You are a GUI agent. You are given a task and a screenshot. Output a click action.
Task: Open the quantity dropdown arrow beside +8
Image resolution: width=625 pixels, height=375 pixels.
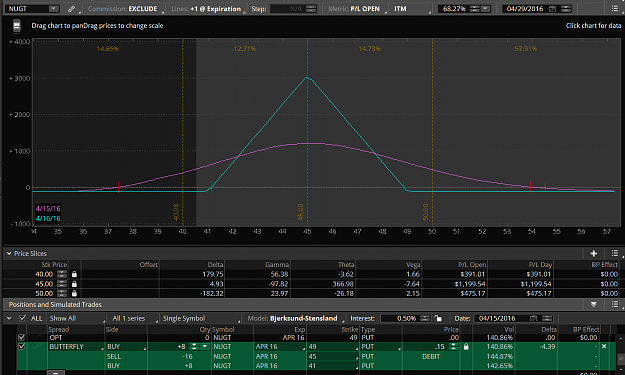click(205, 347)
